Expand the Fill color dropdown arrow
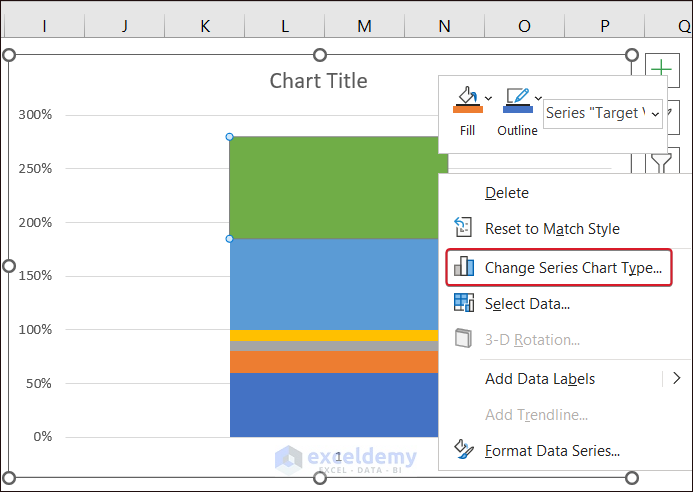This screenshot has height=492, width=693. (489, 97)
